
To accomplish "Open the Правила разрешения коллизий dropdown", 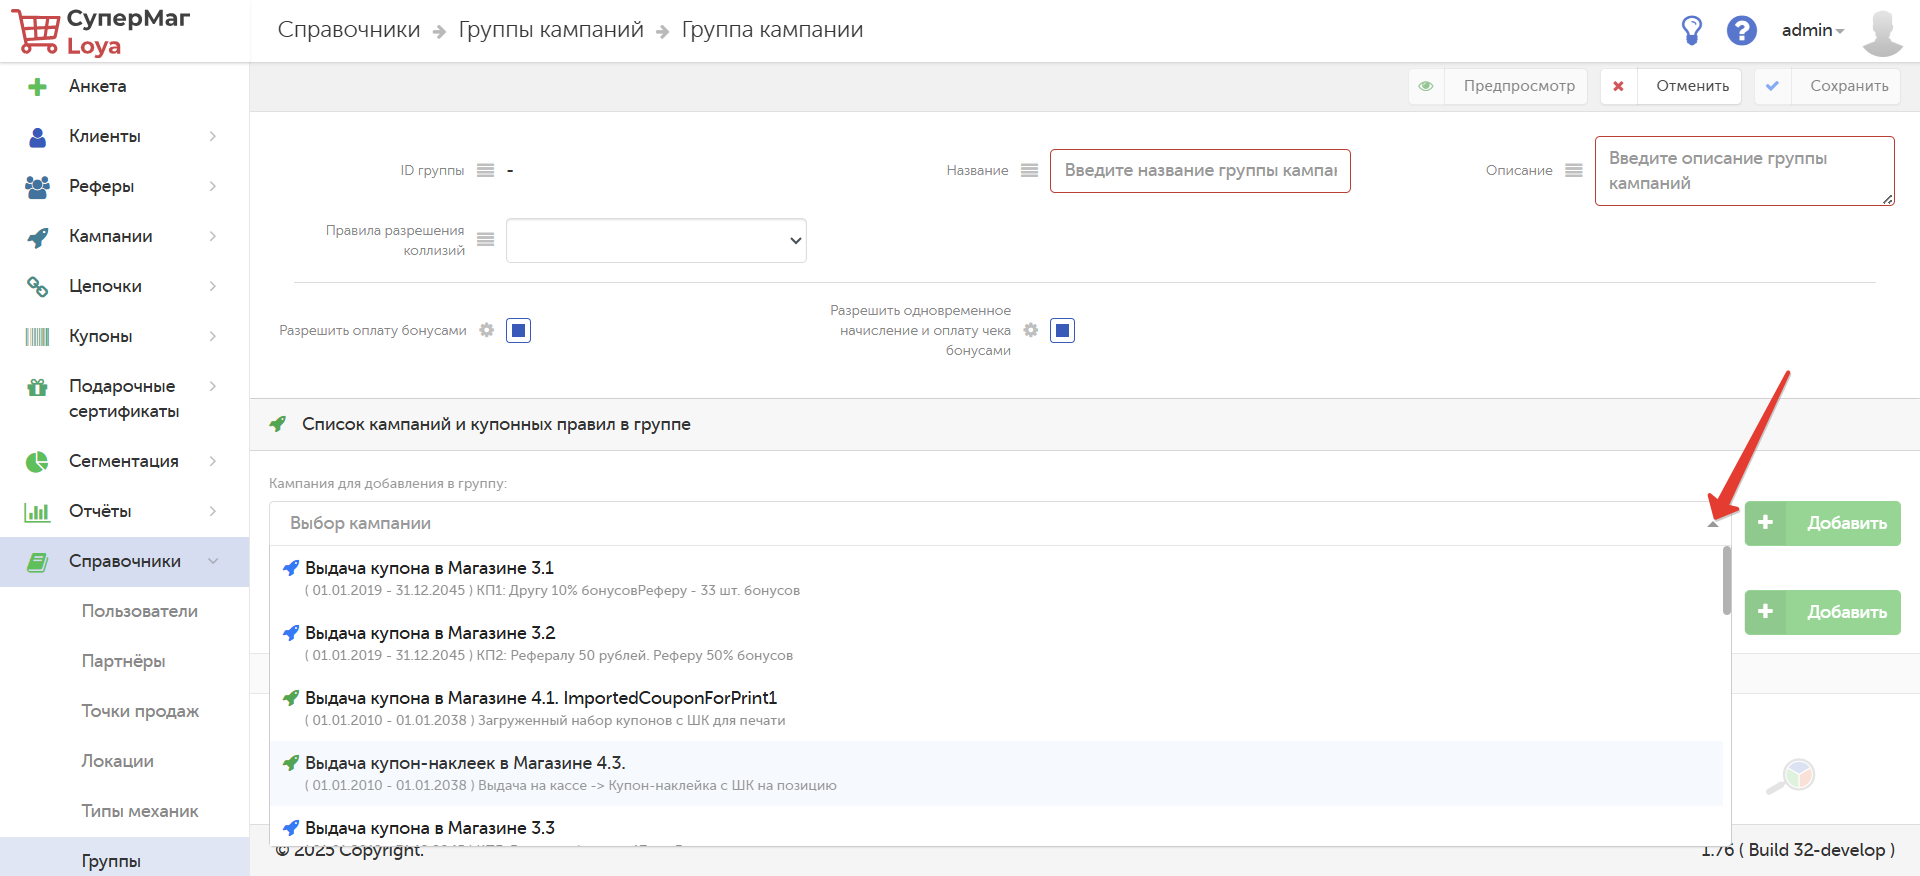I will click(x=656, y=240).
